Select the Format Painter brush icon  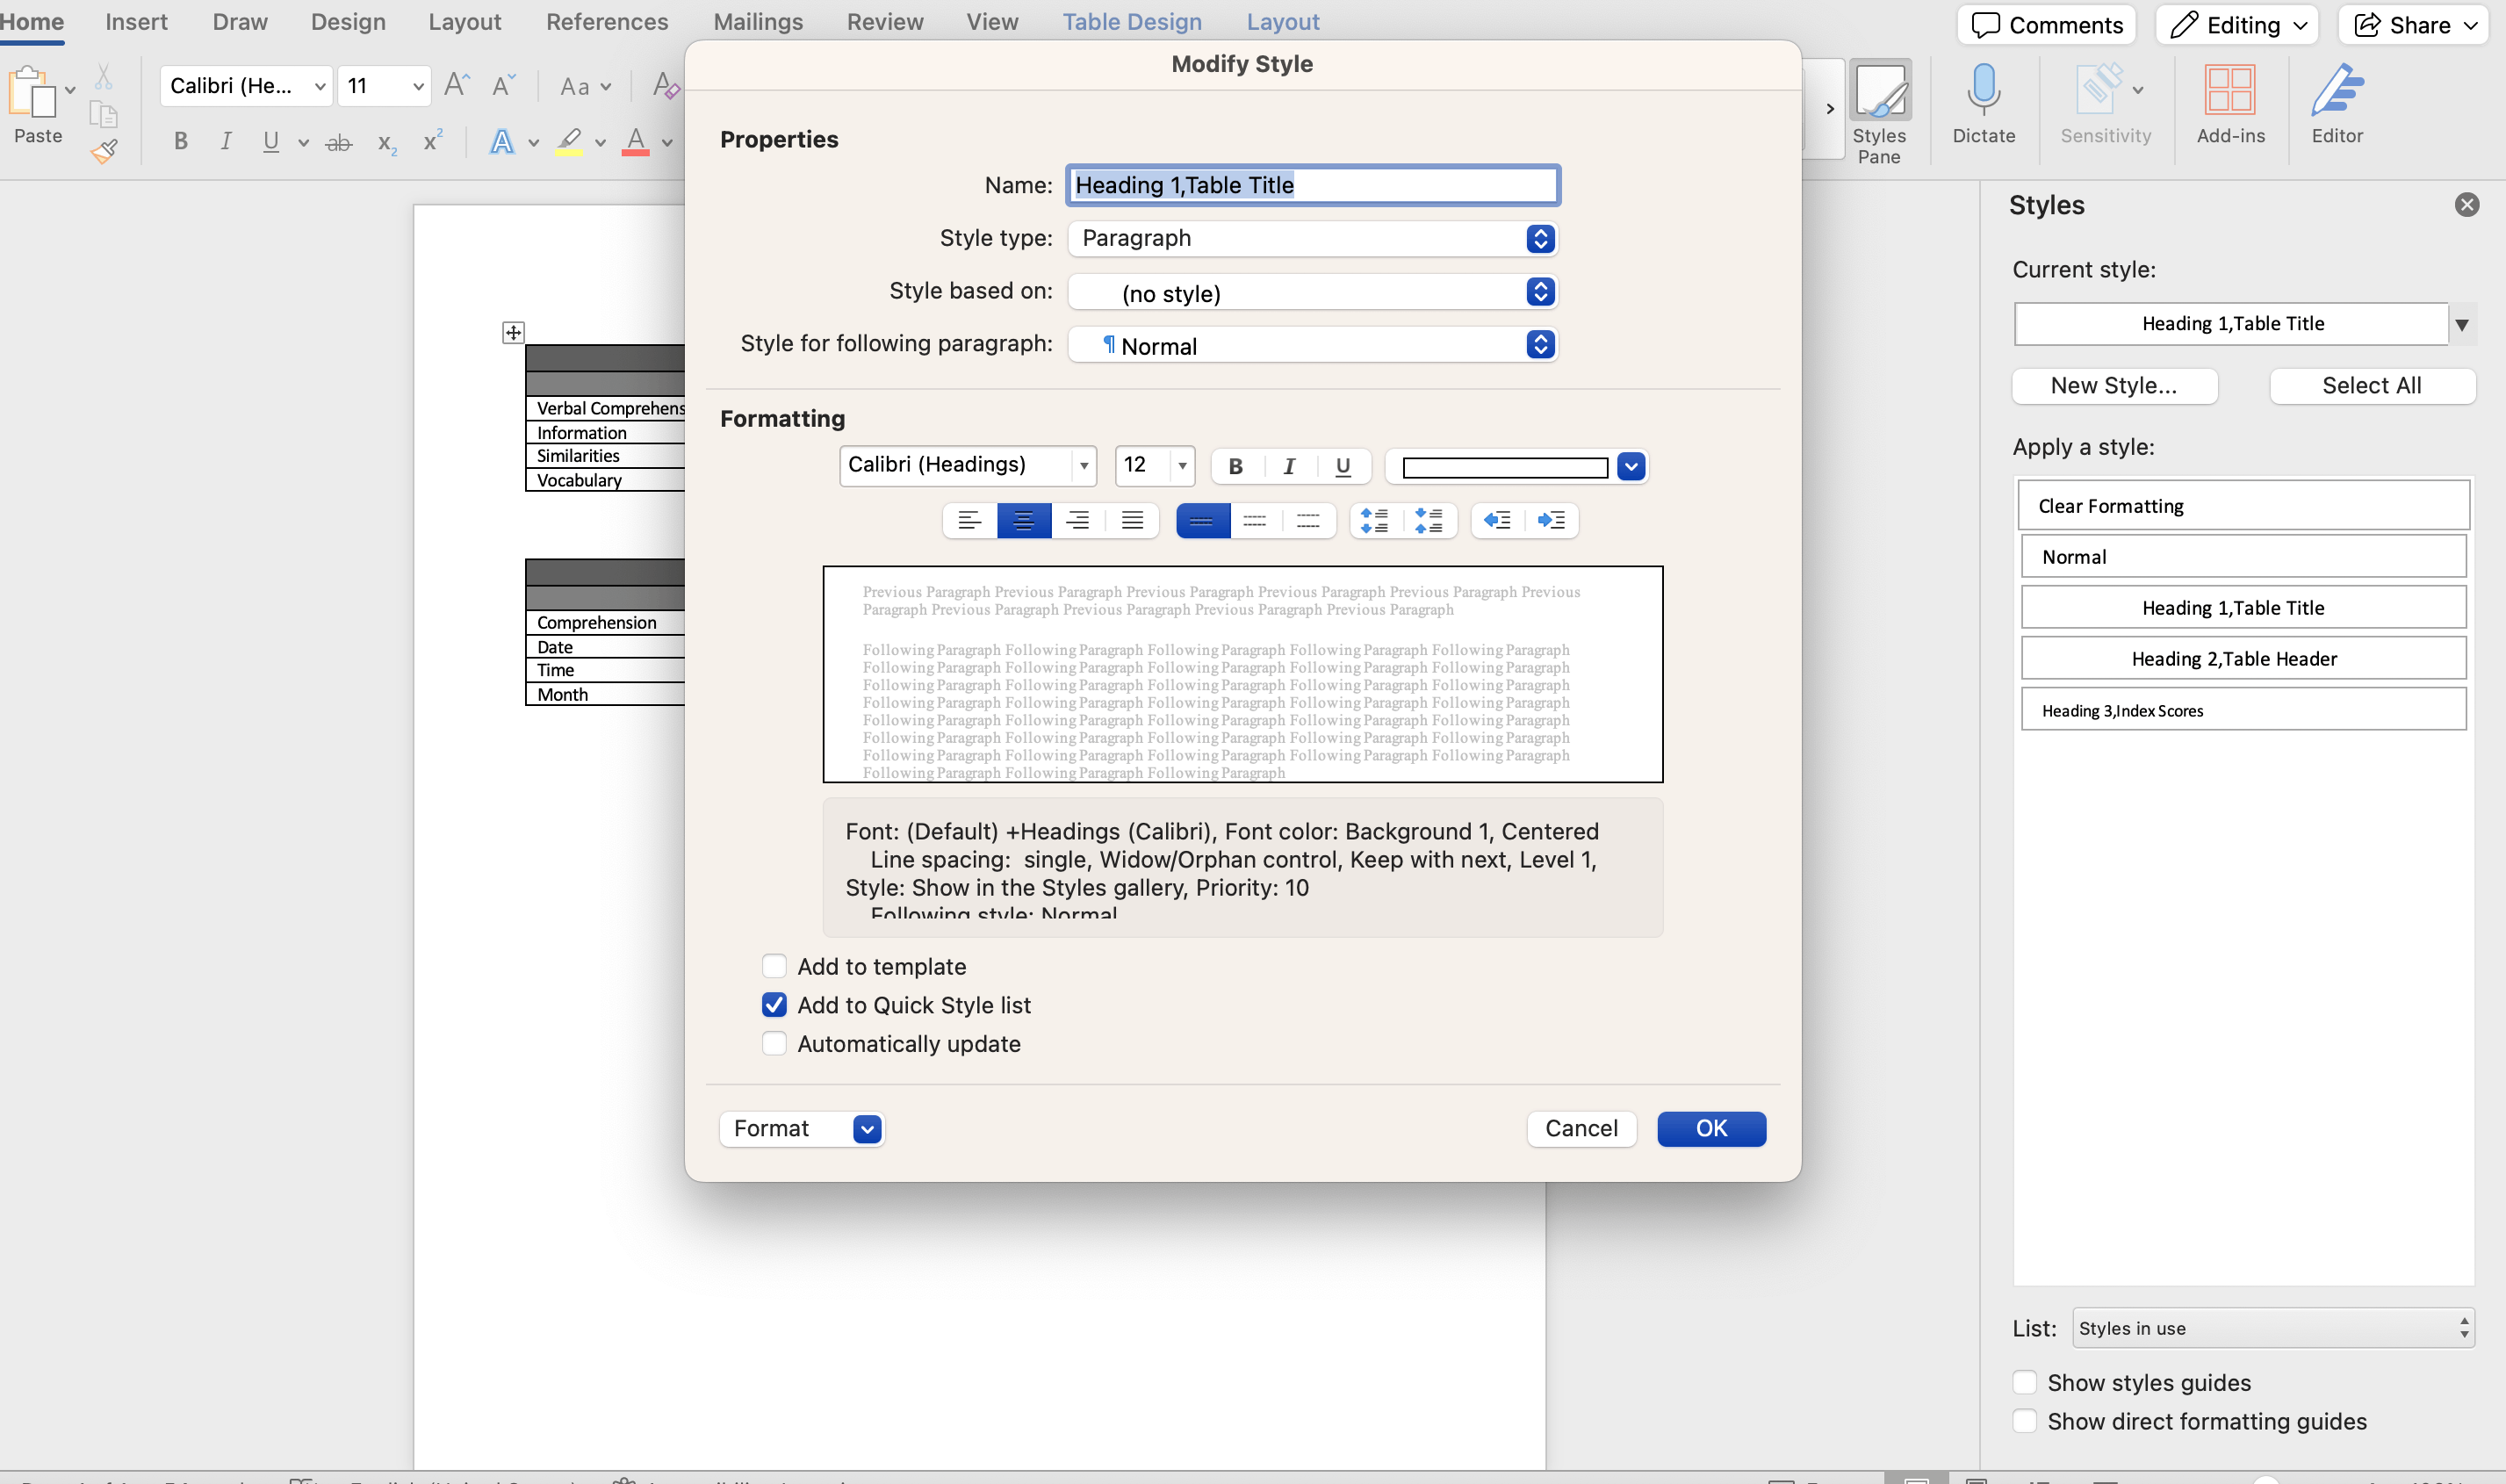104,151
